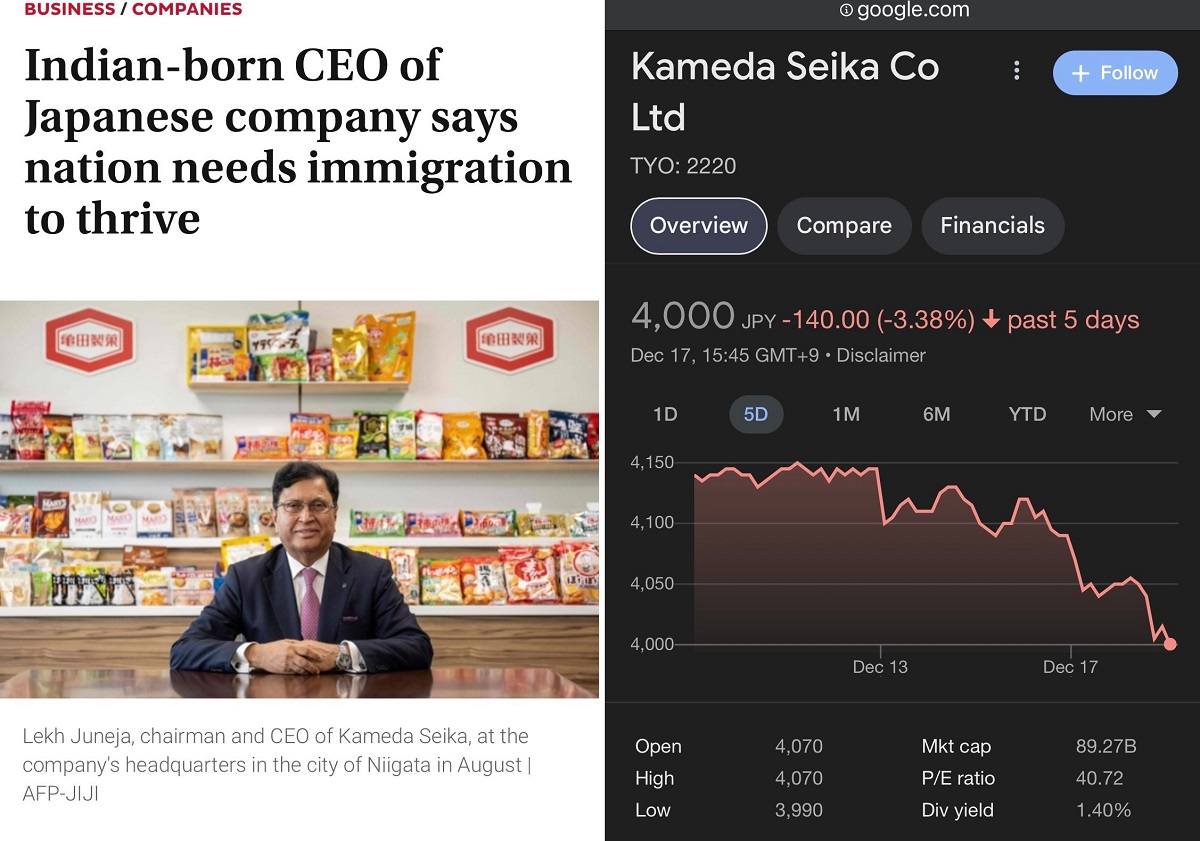Click the BUSINESS section link
The image size is (1200, 841).
coord(69,9)
